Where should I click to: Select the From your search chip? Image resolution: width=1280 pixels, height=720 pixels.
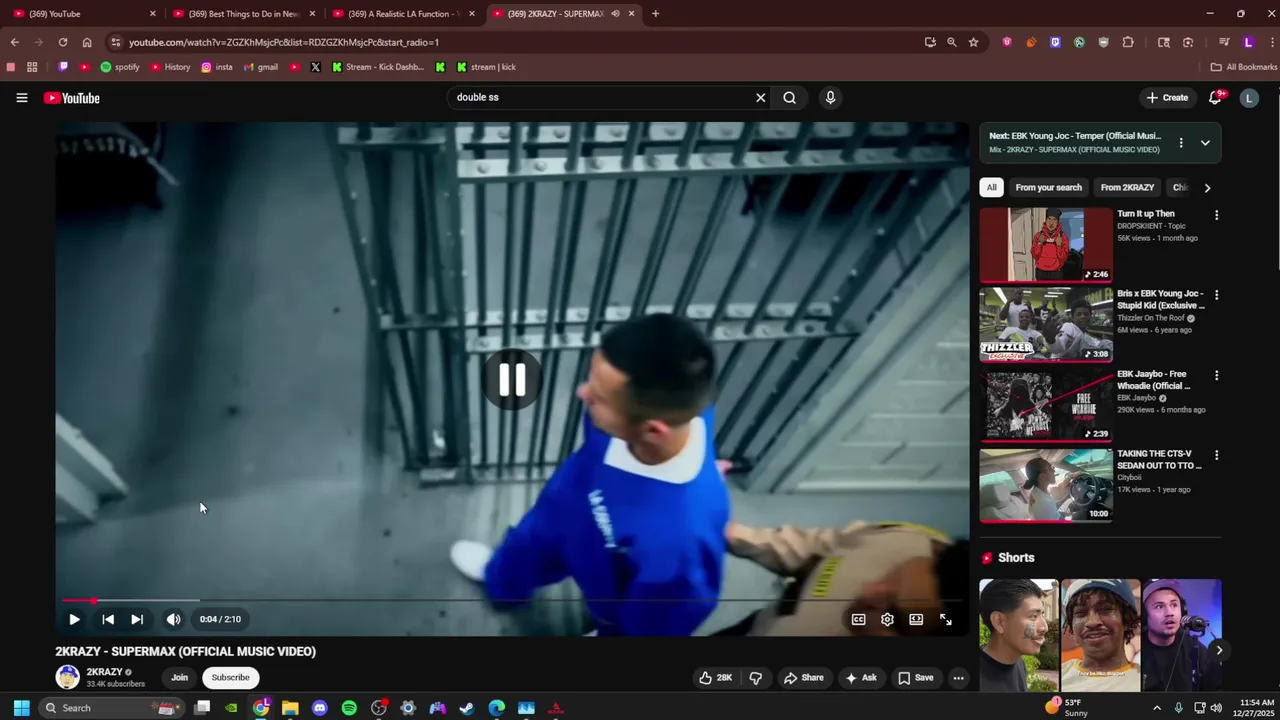pyautogui.click(x=1048, y=187)
